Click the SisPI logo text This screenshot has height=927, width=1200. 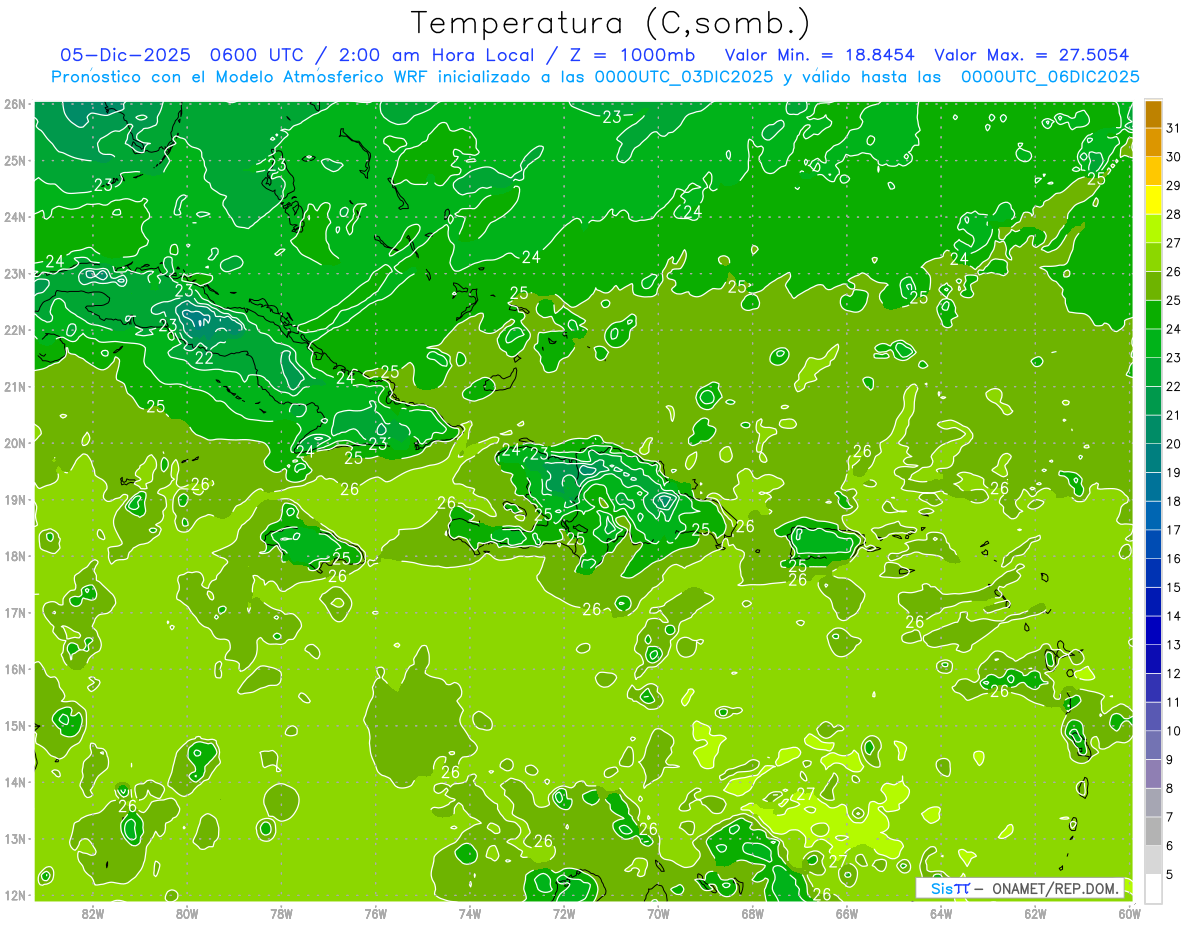pos(949,888)
